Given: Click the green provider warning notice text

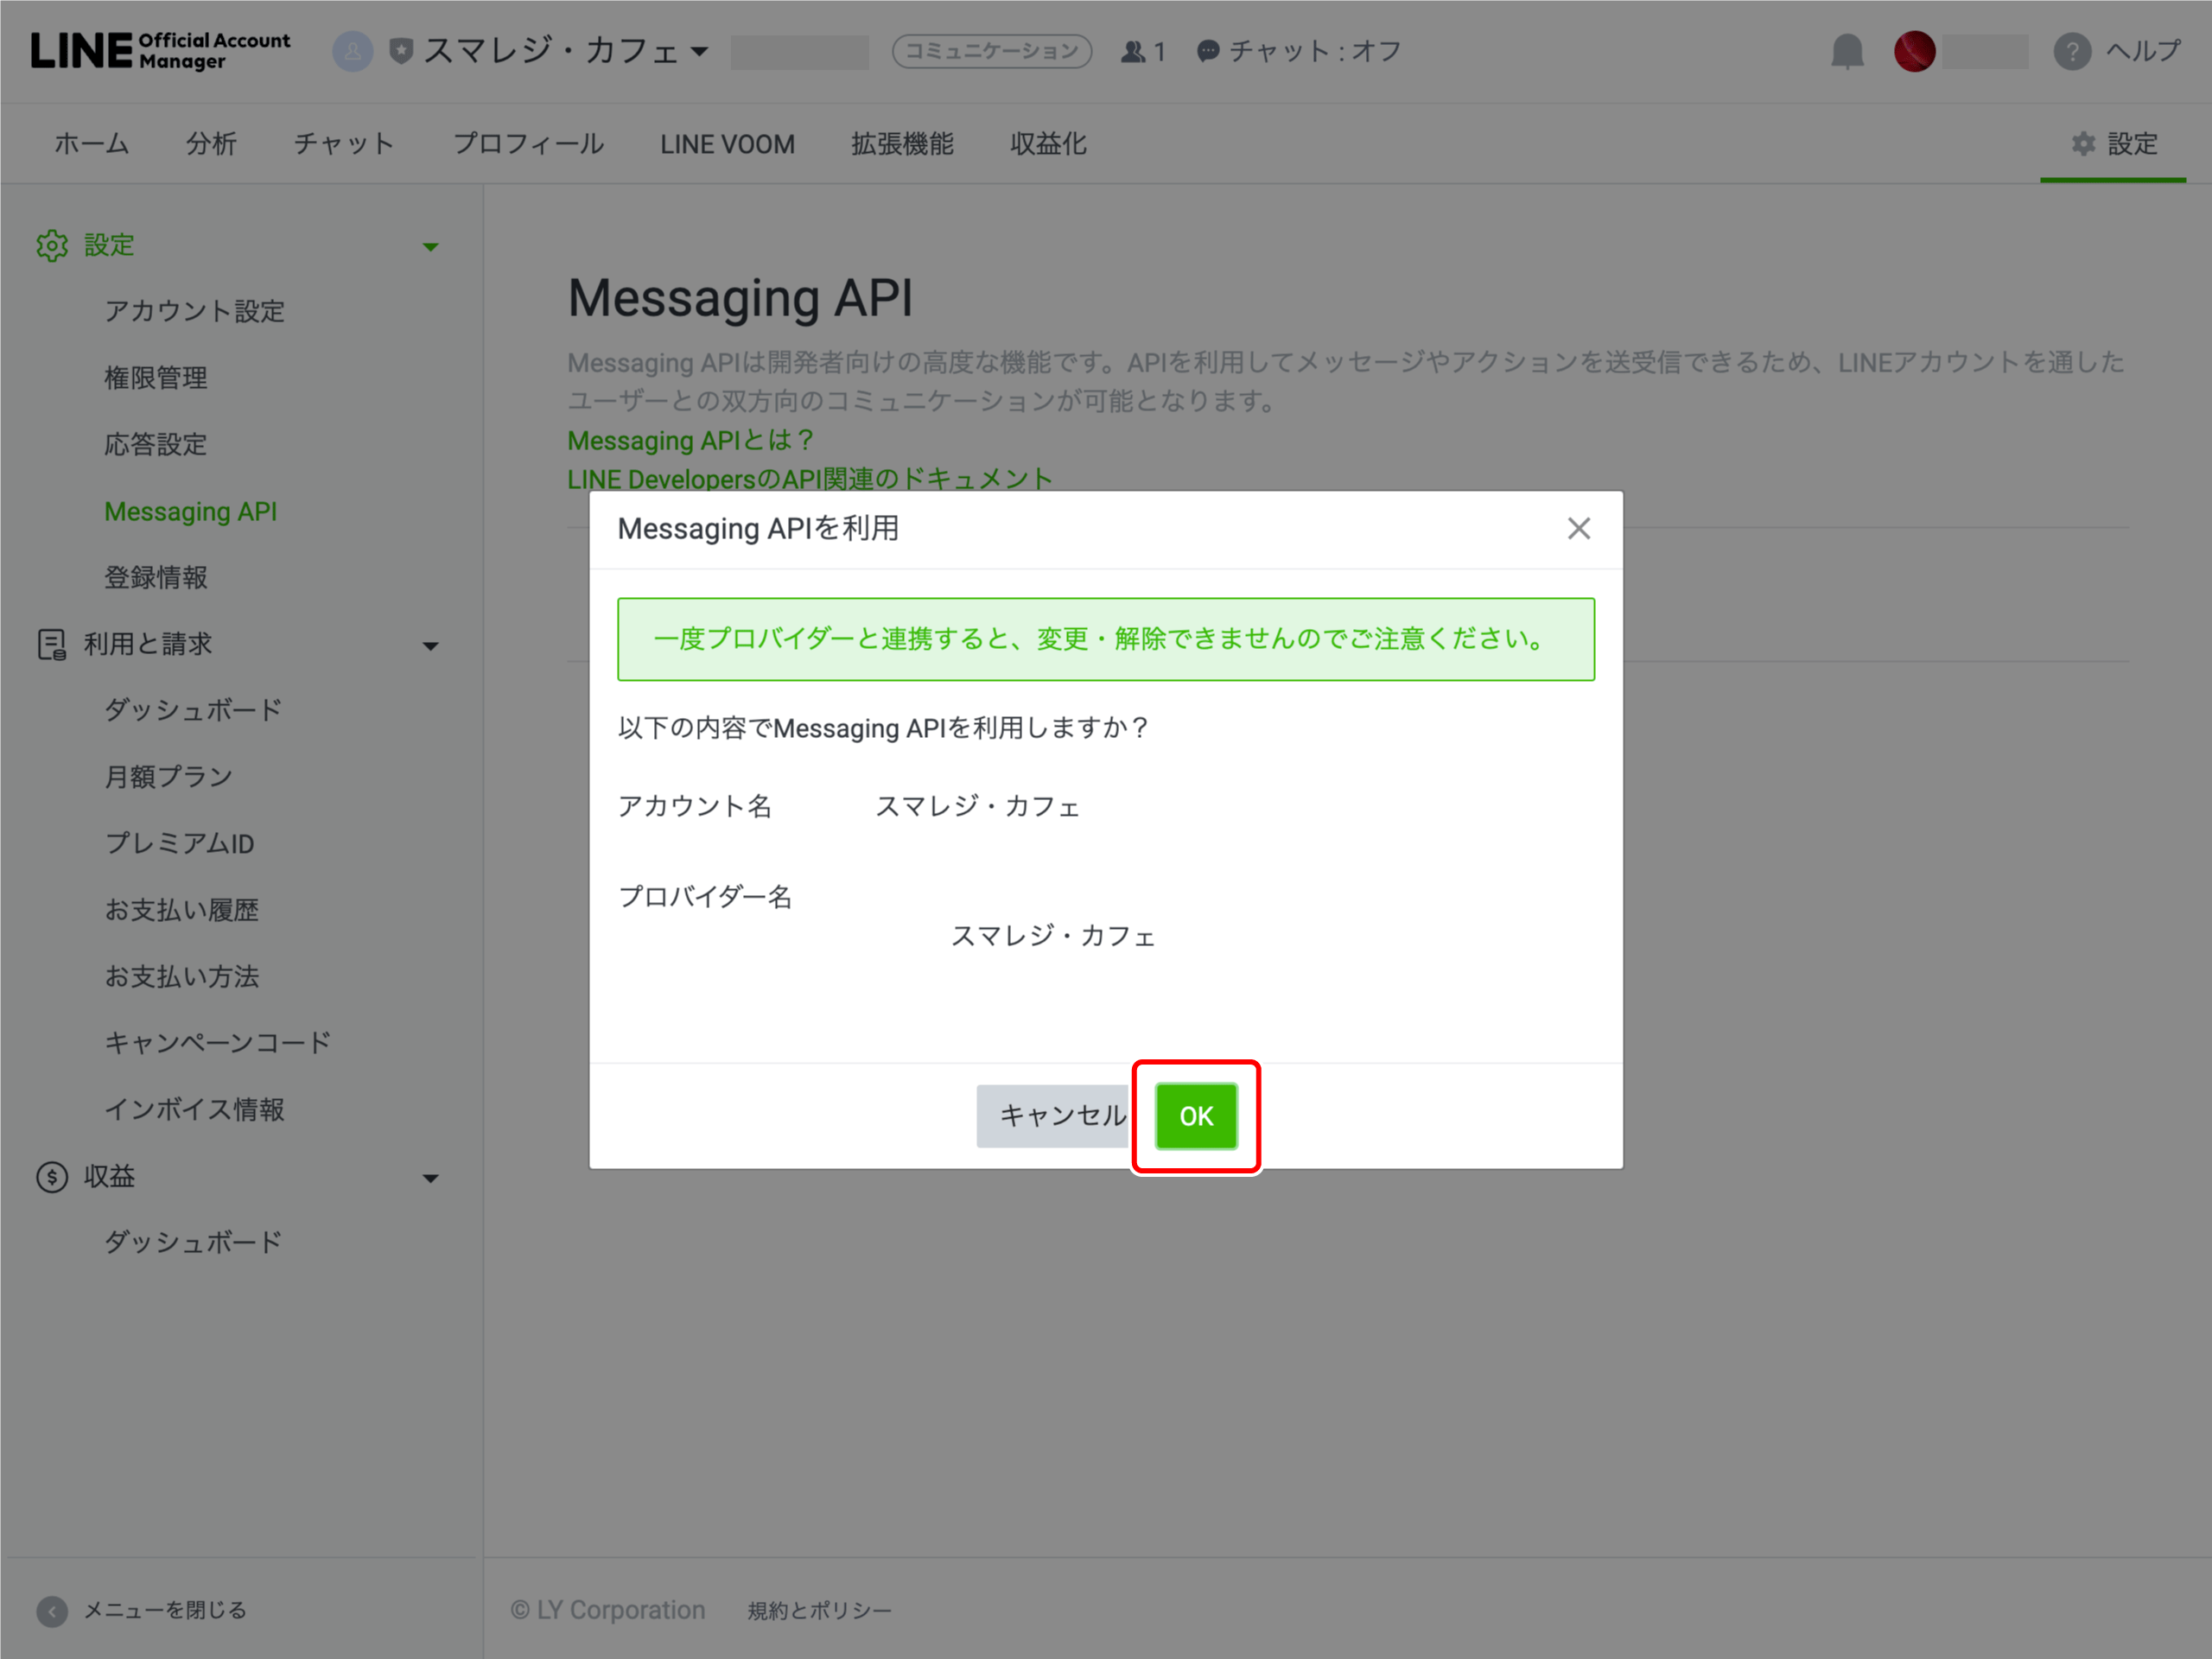Looking at the screenshot, I should coord(1100,639).
